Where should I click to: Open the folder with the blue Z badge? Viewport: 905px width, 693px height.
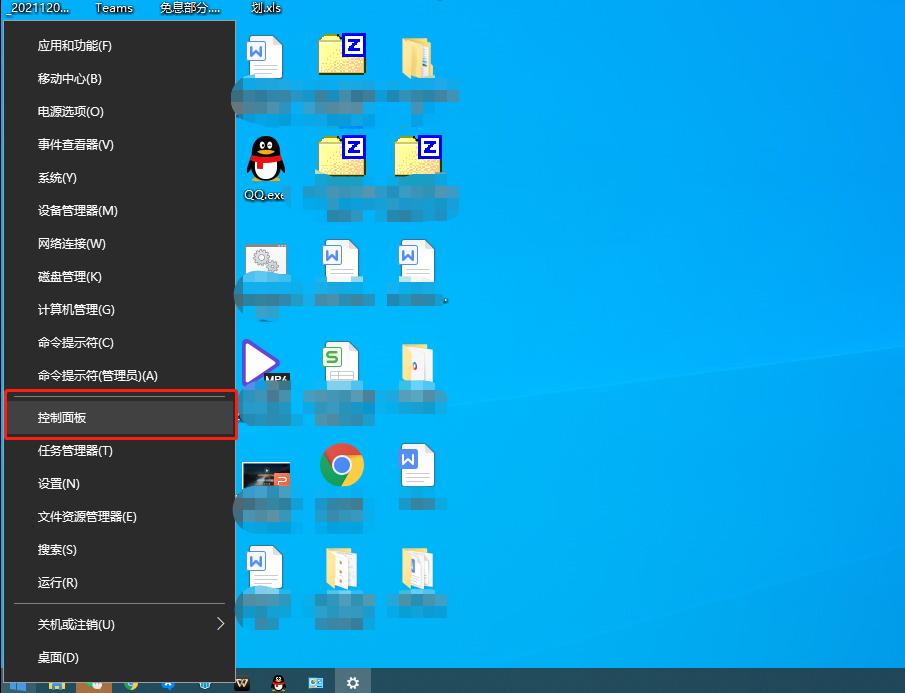coord(343,57)
